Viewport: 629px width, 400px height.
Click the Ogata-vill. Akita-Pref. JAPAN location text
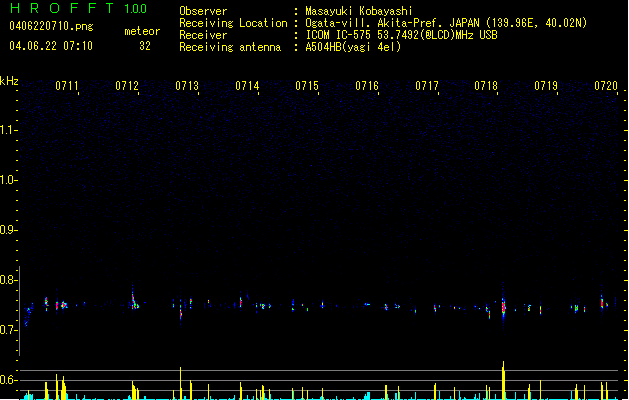(446, 23)
